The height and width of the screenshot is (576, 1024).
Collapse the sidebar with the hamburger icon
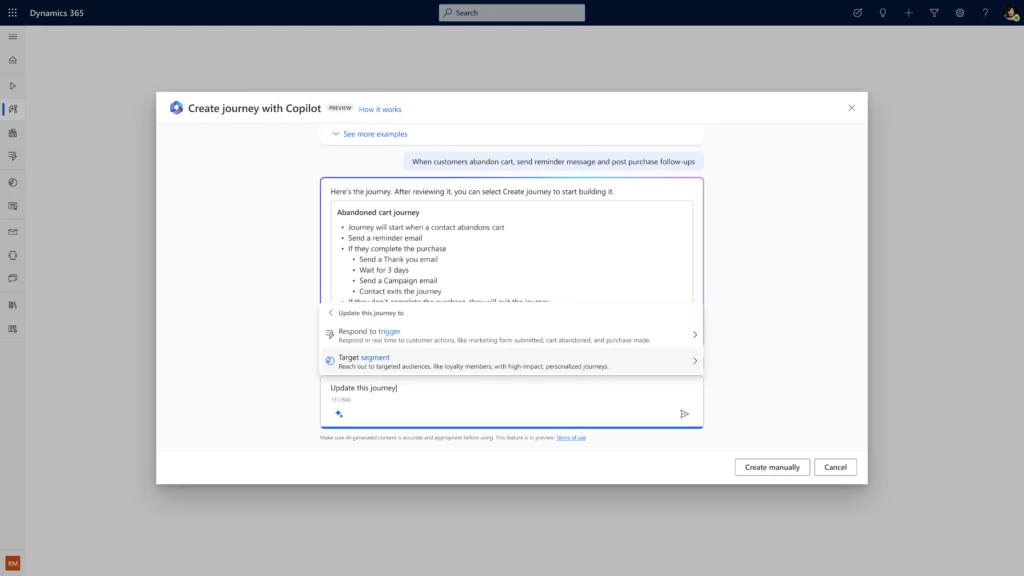tap(12, 36)
